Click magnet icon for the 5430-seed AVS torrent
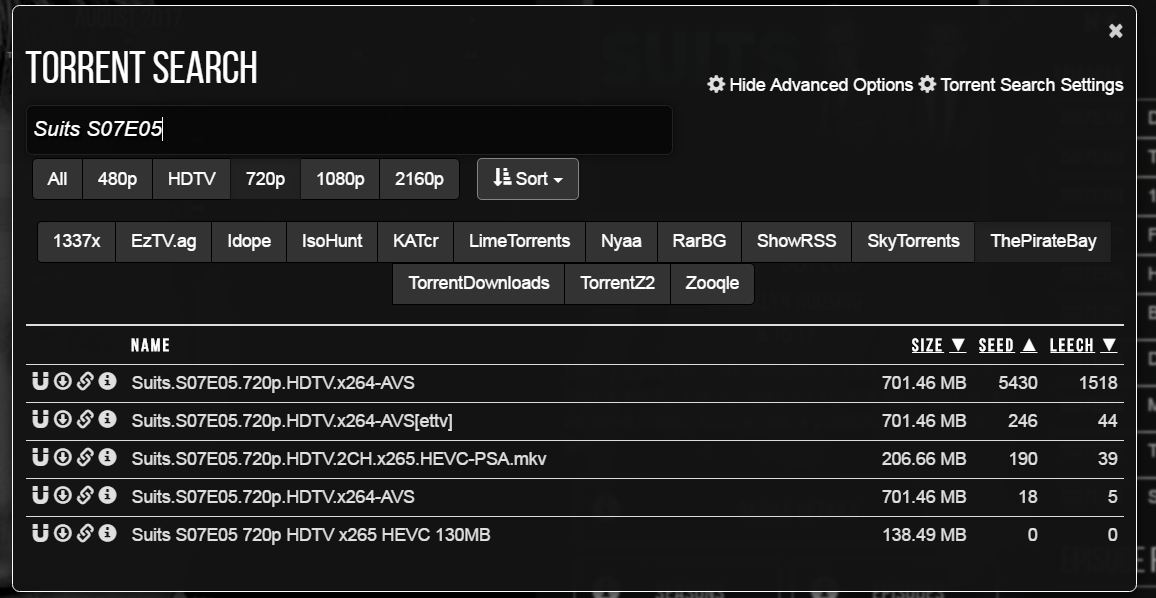Viewport: 1156px width, 598px height. point(40,381)
